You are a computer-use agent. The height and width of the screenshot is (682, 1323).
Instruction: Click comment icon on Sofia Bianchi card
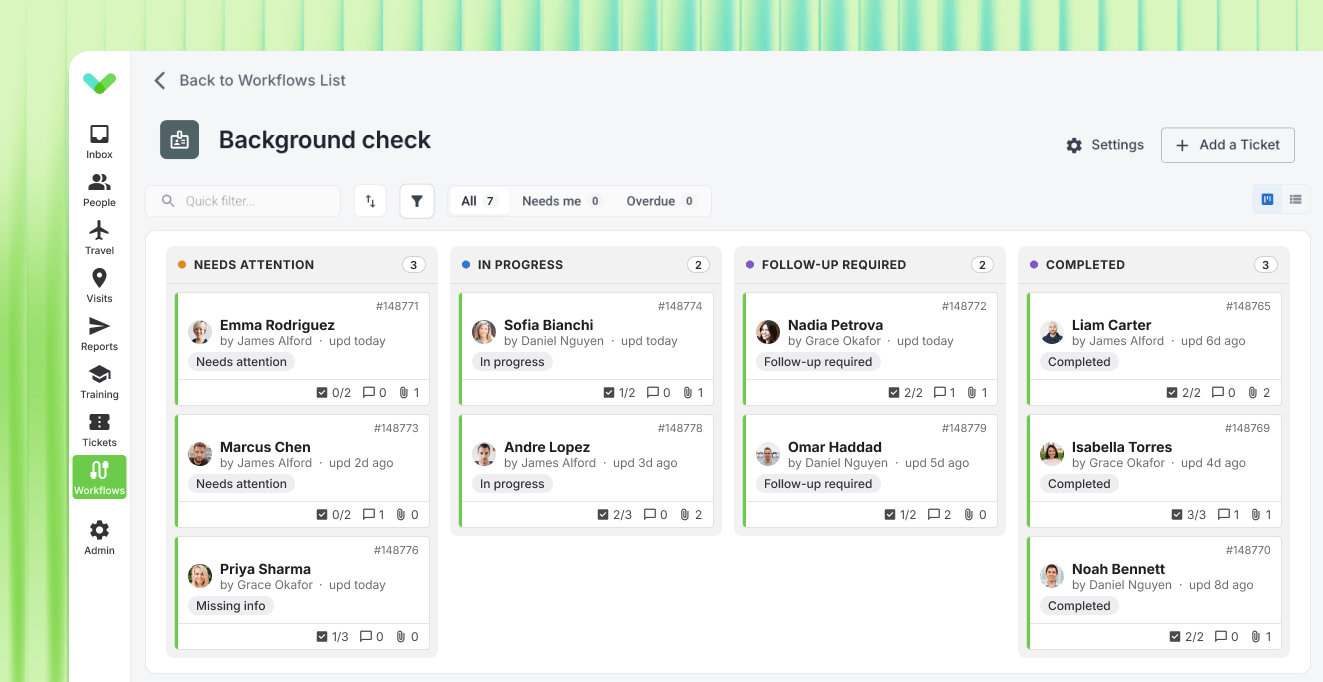pyautogui.click(x=653, y=393)
